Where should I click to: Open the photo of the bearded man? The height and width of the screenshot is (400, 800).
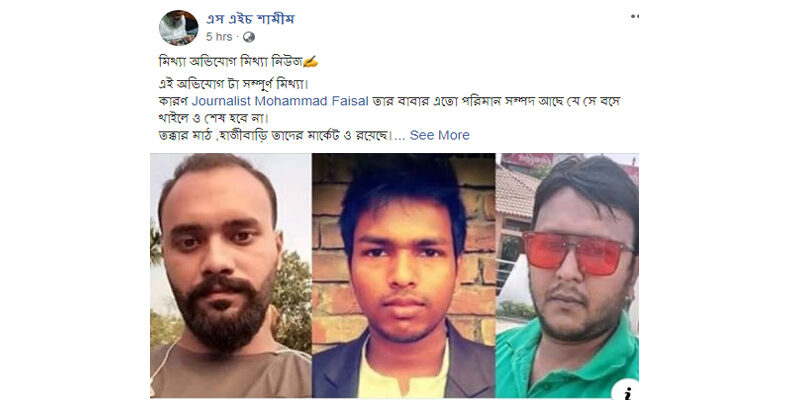coord(231,276)
